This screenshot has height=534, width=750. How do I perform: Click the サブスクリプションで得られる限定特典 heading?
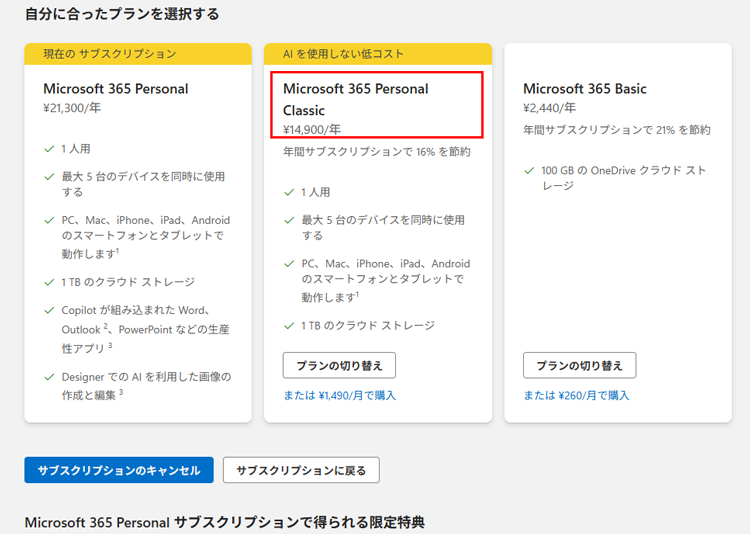(224, 522)
